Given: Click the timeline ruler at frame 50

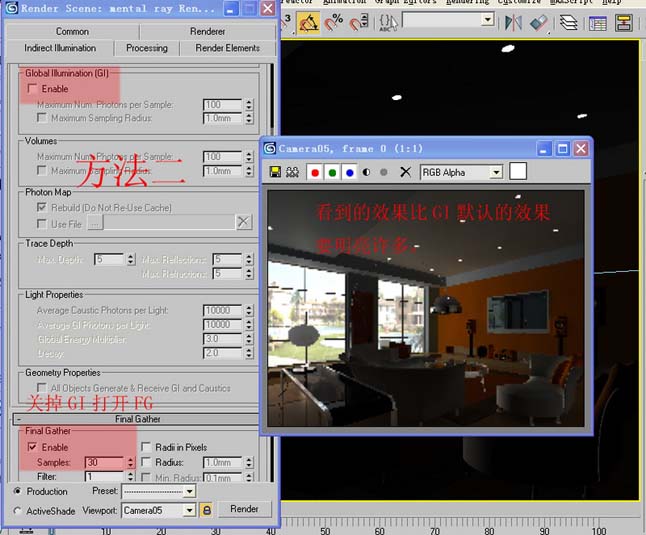Looking at the screenshot, I should click(325, 529).
